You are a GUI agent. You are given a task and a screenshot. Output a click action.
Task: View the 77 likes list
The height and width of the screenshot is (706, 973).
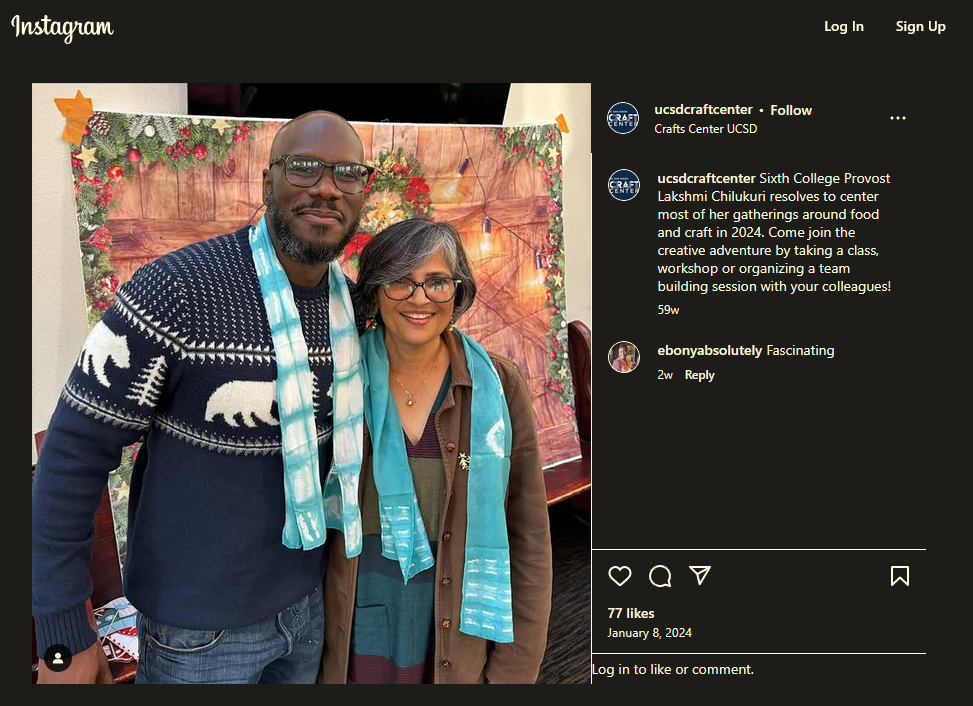[630, 613]
